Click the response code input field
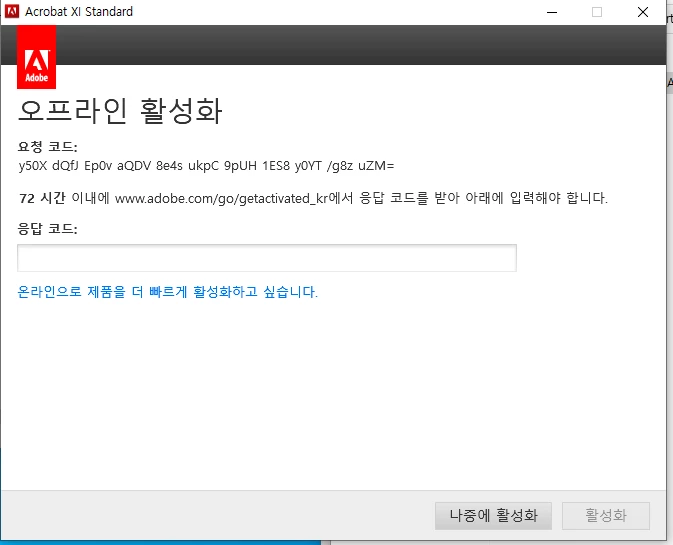The image size is (673, 545). pyautogui.click(x=267, y=258)
